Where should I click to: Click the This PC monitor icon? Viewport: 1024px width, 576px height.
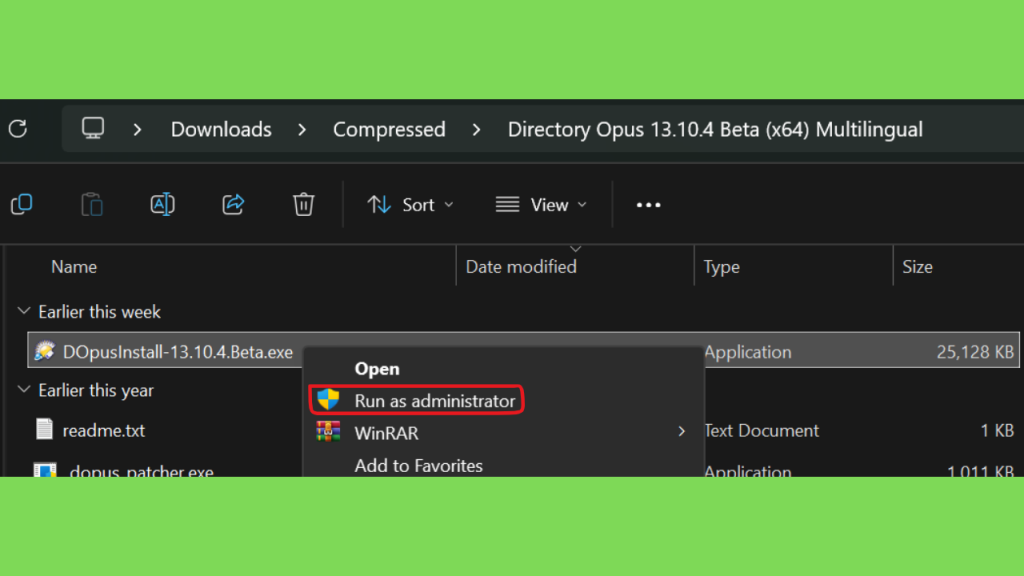coord(93,129)
